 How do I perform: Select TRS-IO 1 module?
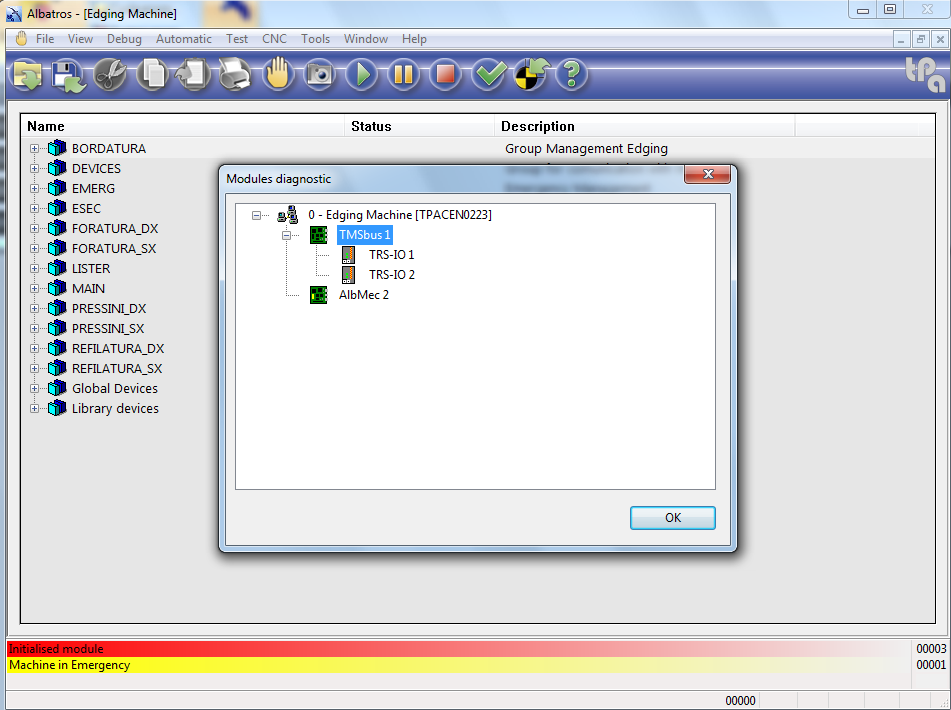coord(392,255)
